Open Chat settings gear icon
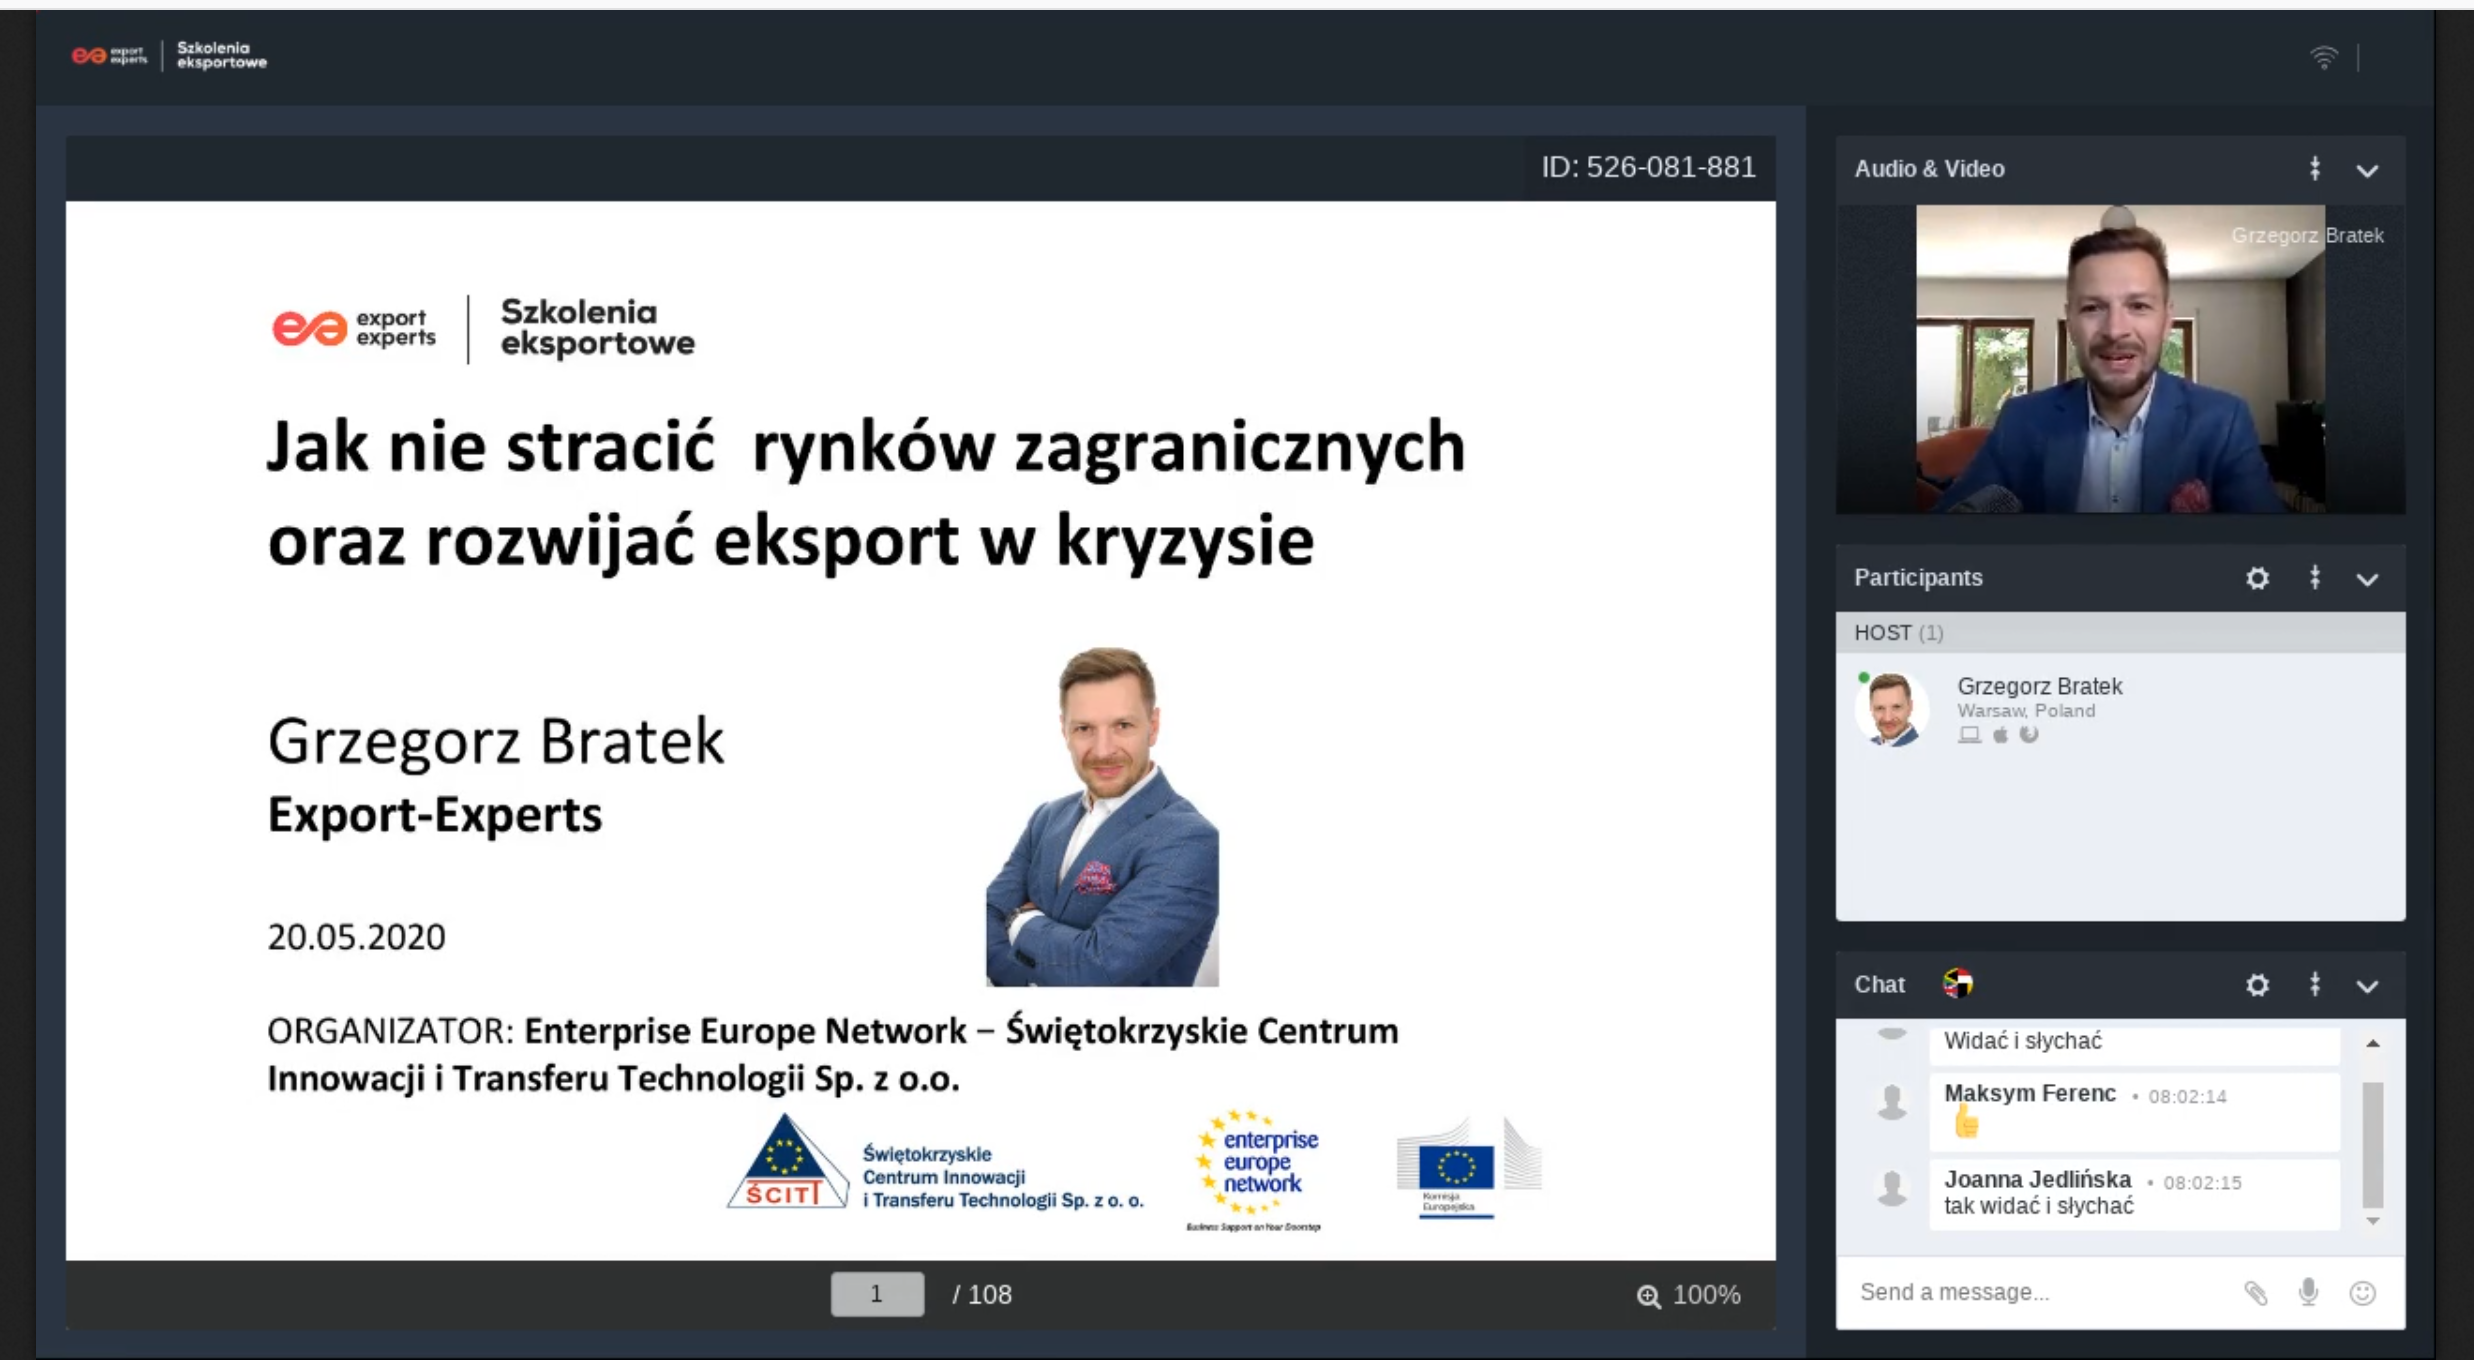Viewport: 2474px width, 1360px height. click(x=2257, y=985)
